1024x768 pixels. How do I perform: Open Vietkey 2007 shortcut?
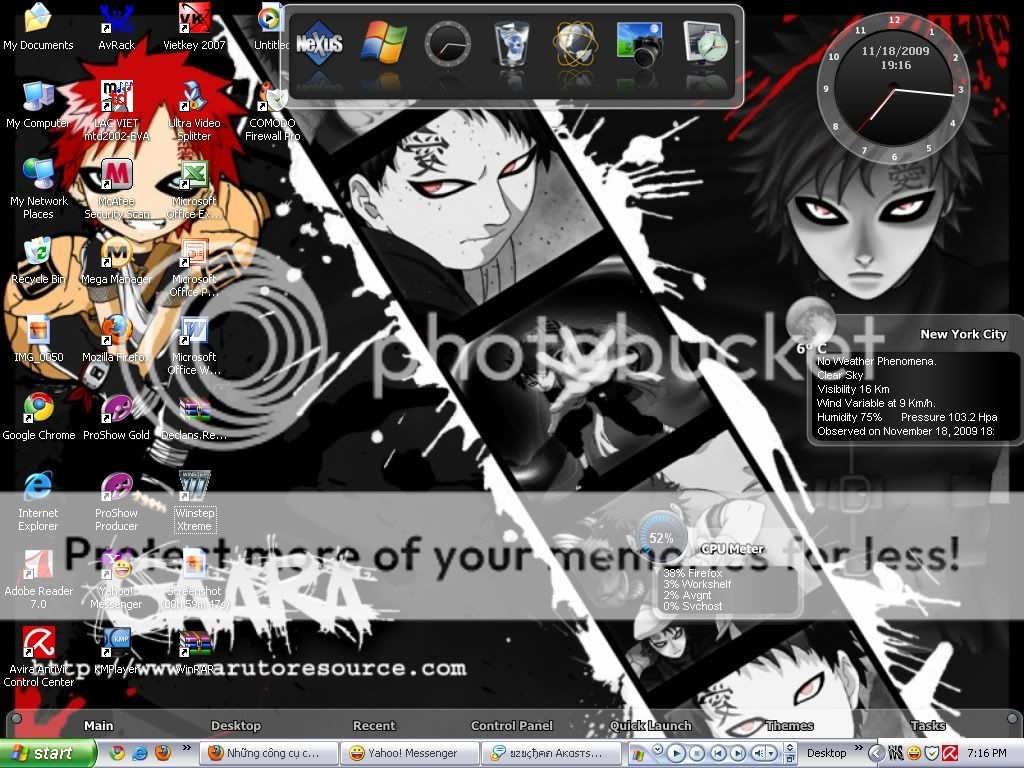click(194, 27)
